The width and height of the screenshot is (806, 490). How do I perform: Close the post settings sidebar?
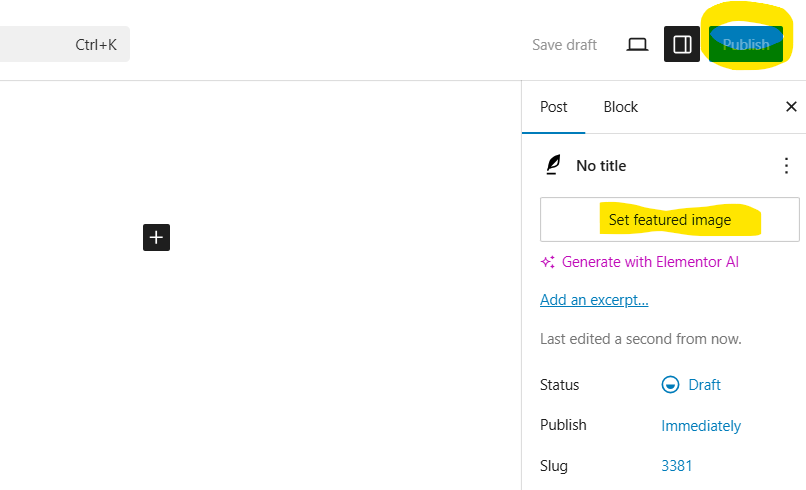[791, 107]
